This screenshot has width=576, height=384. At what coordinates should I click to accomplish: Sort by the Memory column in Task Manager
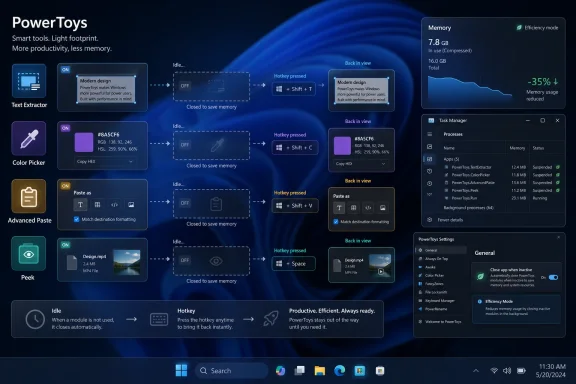tap(517, 148)
